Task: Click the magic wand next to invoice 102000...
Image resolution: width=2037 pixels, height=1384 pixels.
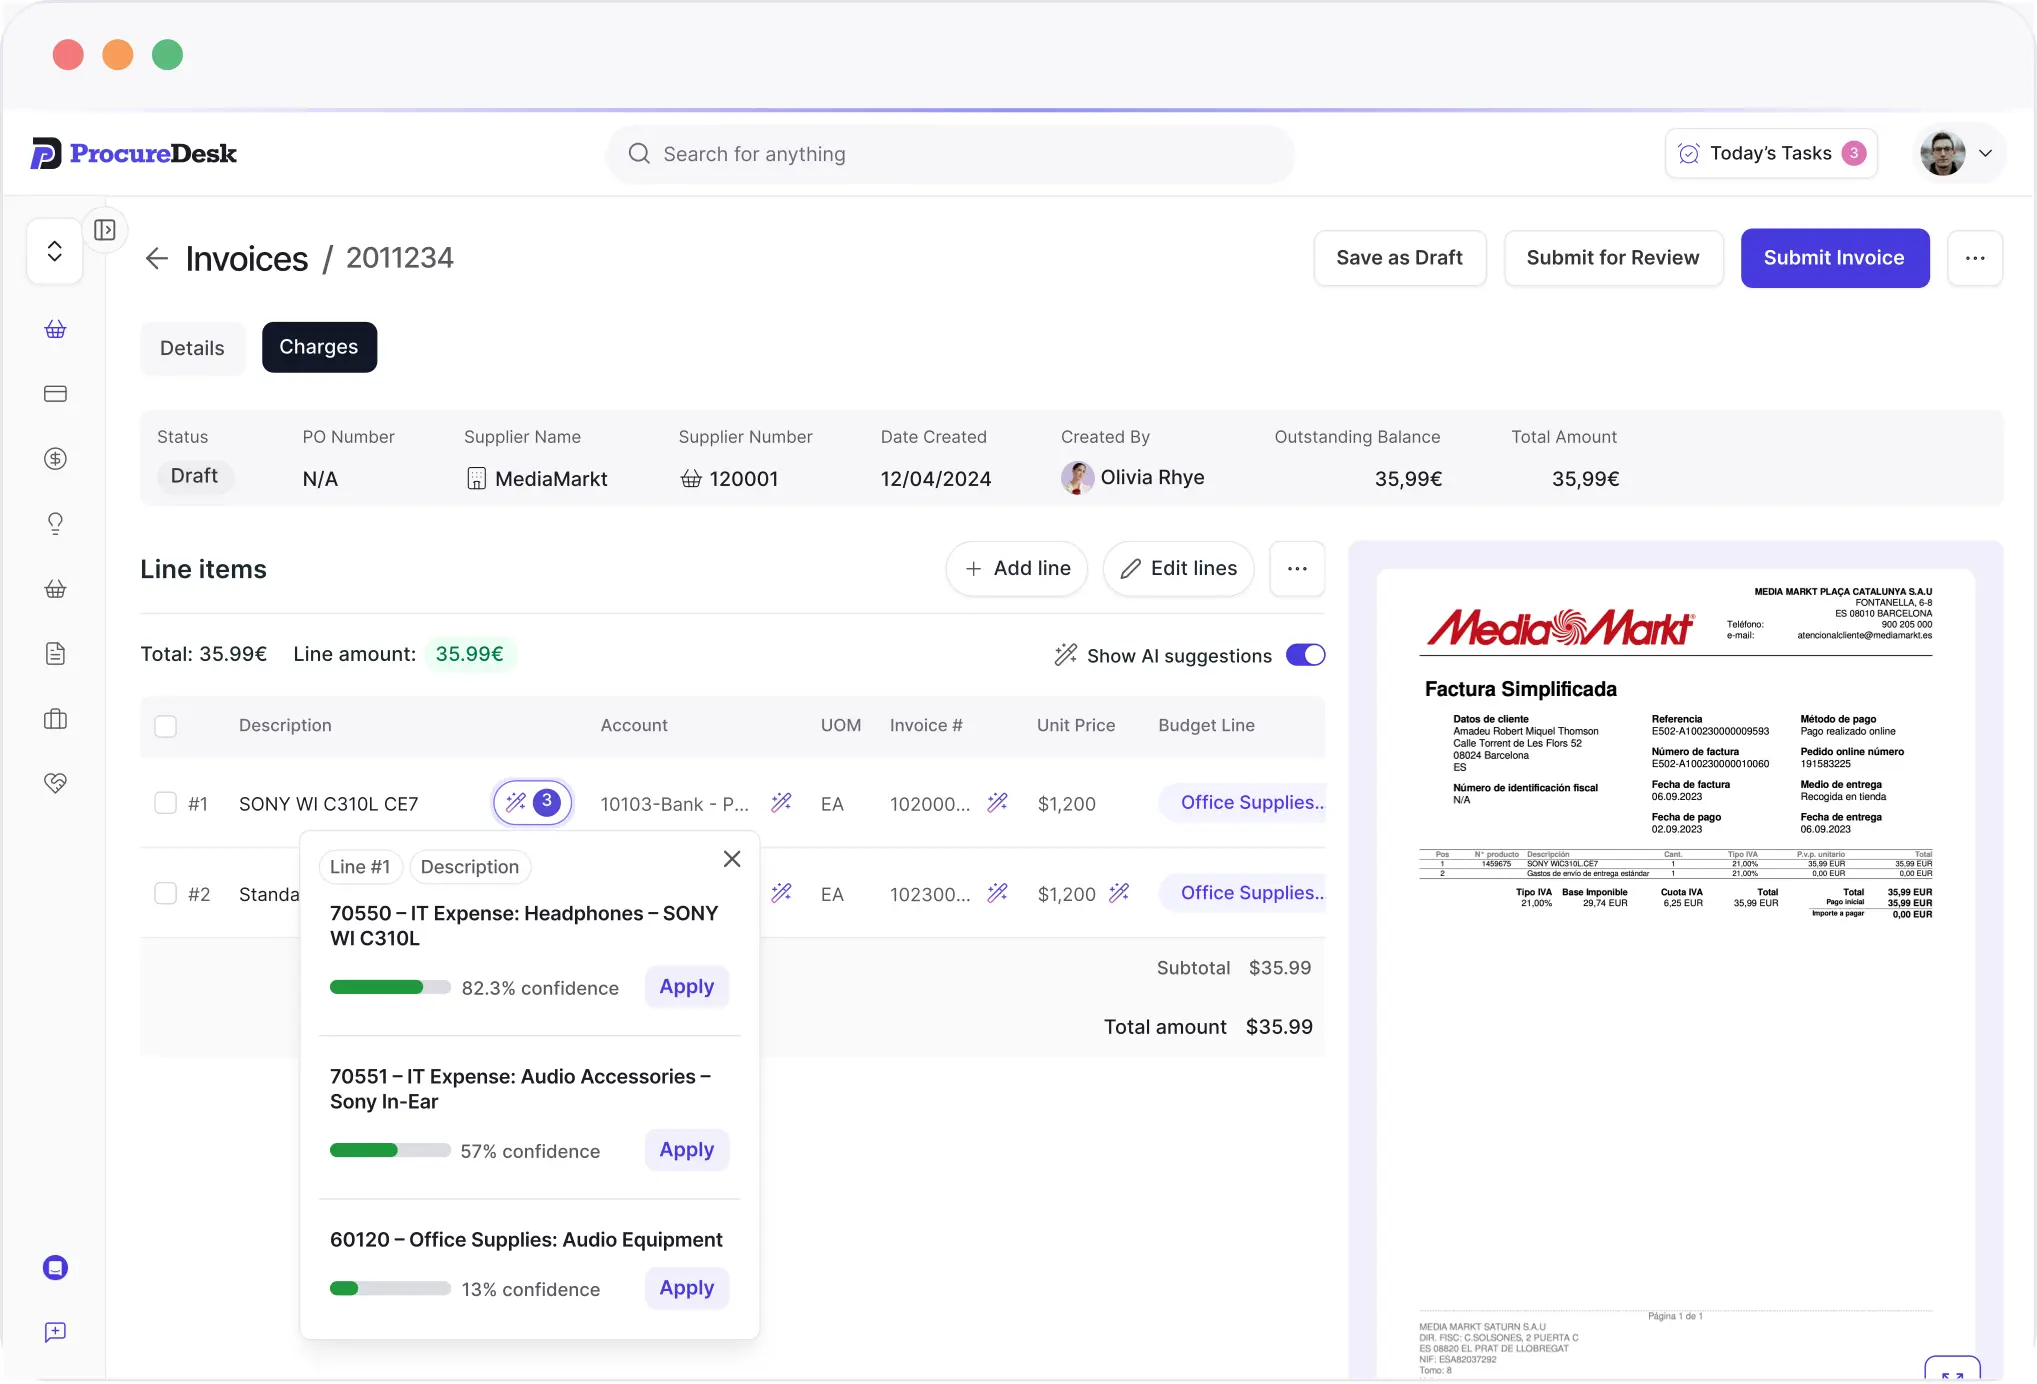Action: 998,802
